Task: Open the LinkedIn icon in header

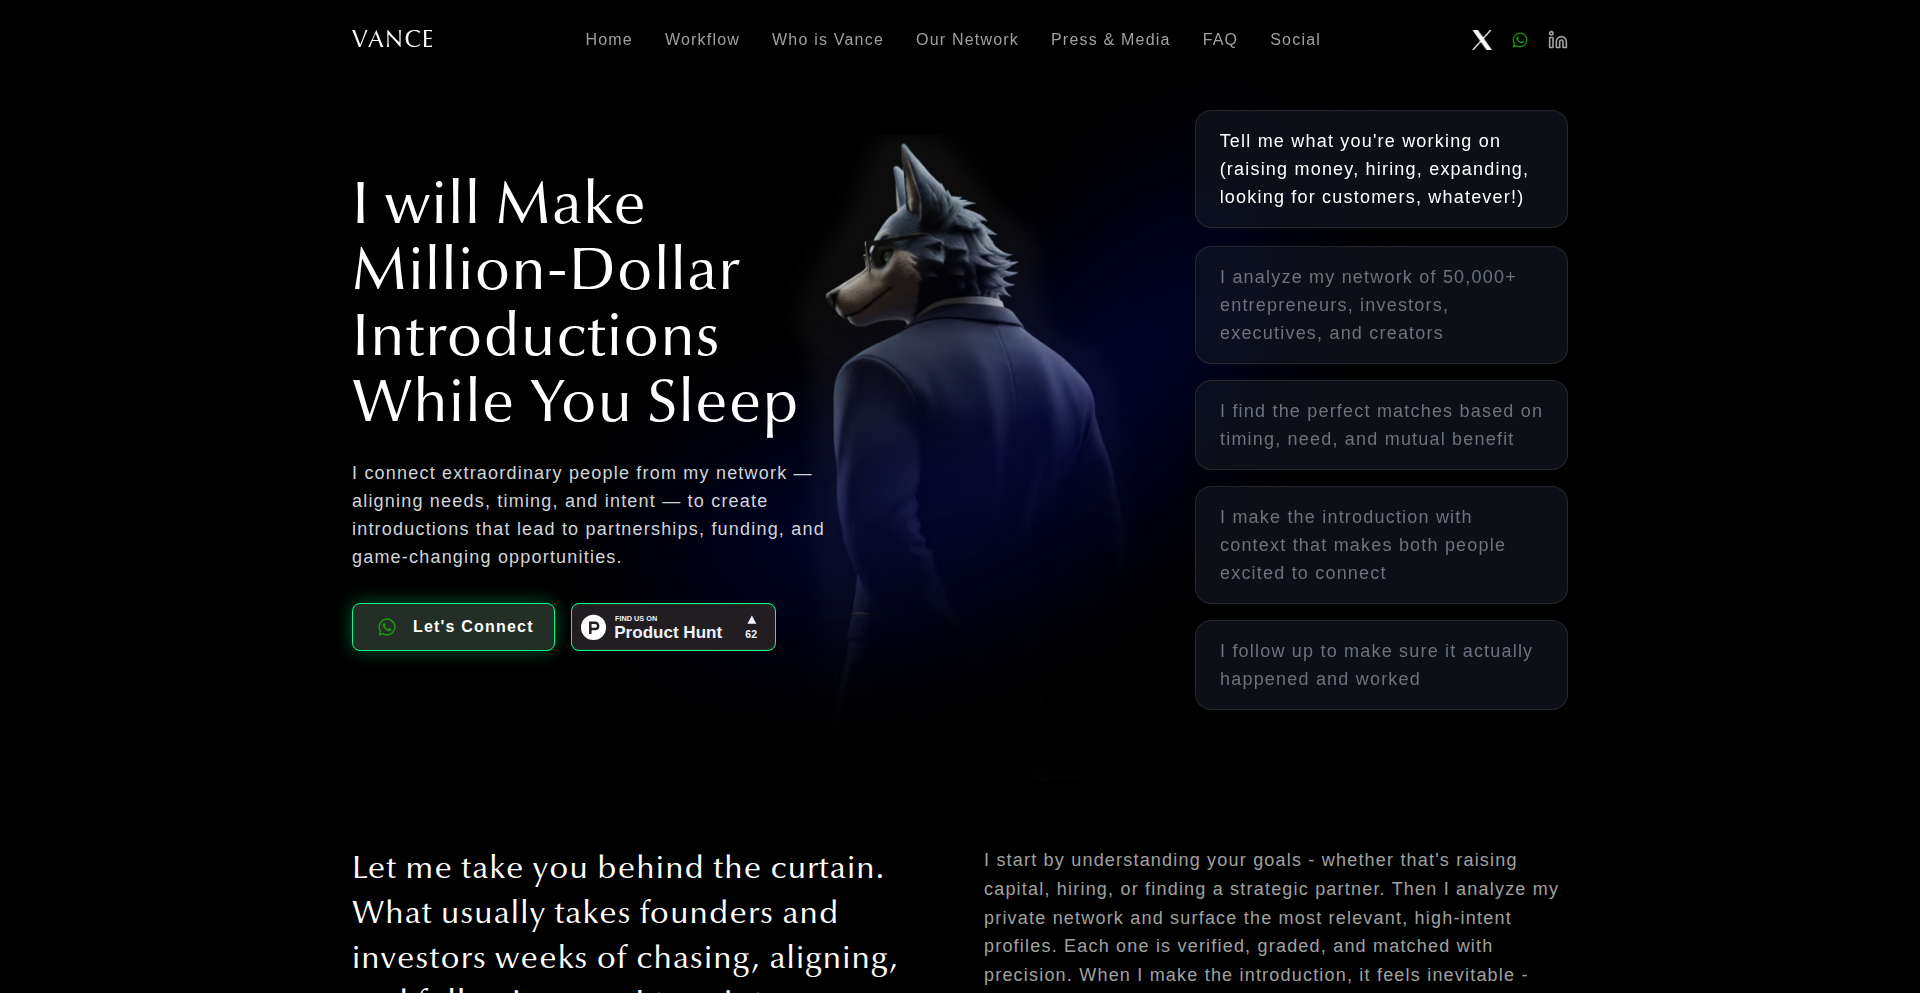Action: (x=1557, y=40)
